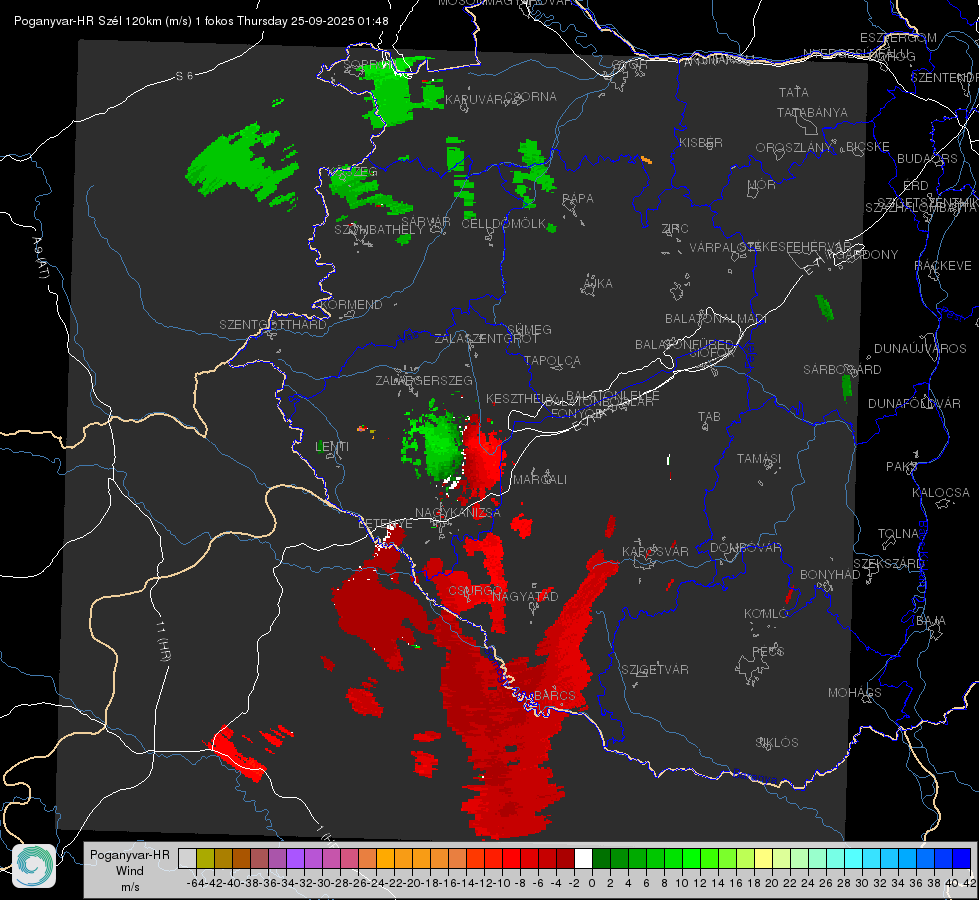Click the LENTI town label
The image size is (979, 900).
[332, 447]
